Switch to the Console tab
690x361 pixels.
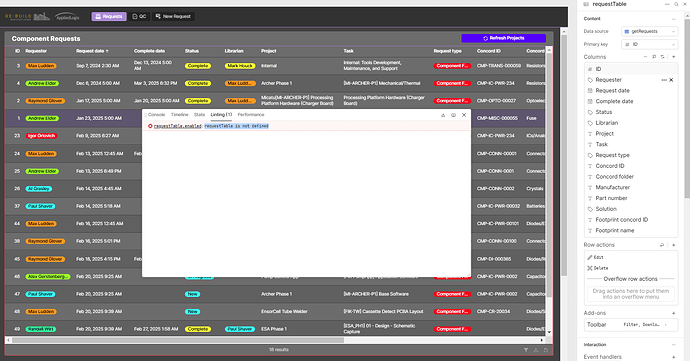(156, 114)
